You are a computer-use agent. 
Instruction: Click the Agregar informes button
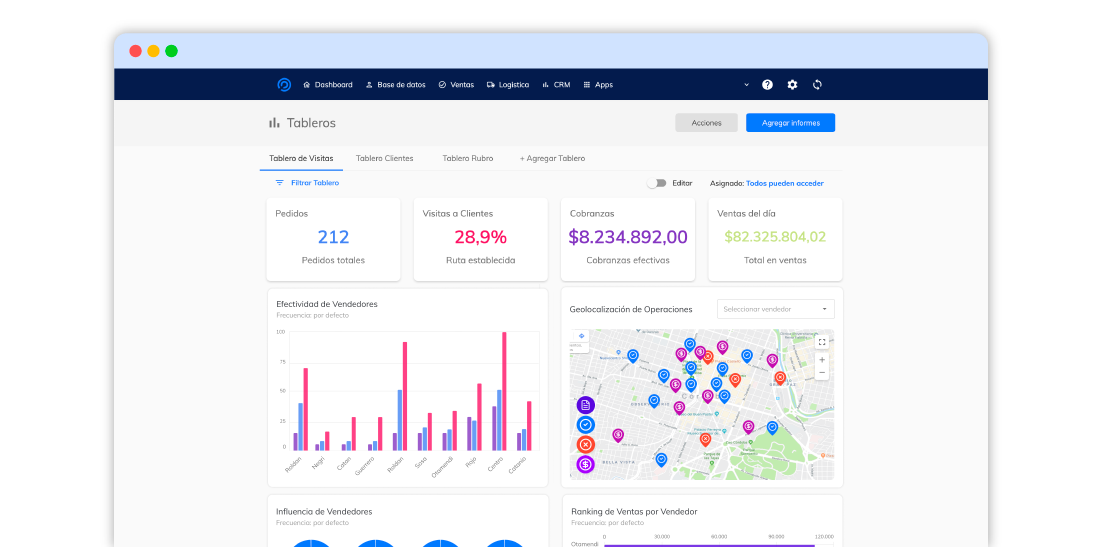(791, 123)
